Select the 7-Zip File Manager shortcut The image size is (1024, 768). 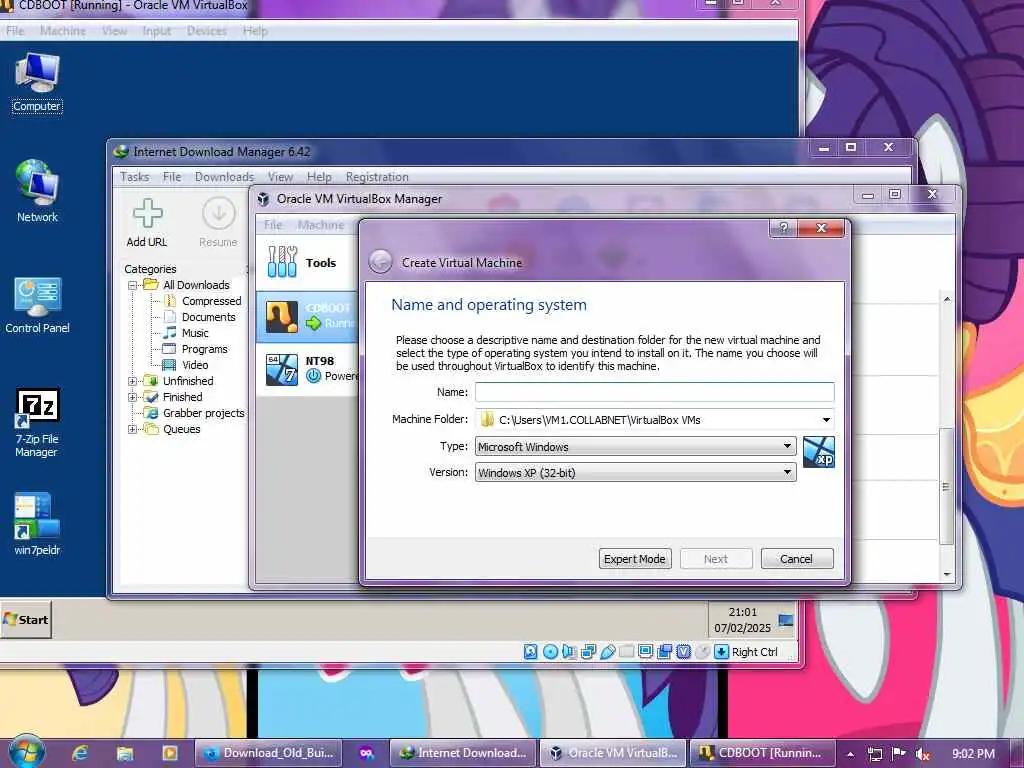click(x=37, y=423)
